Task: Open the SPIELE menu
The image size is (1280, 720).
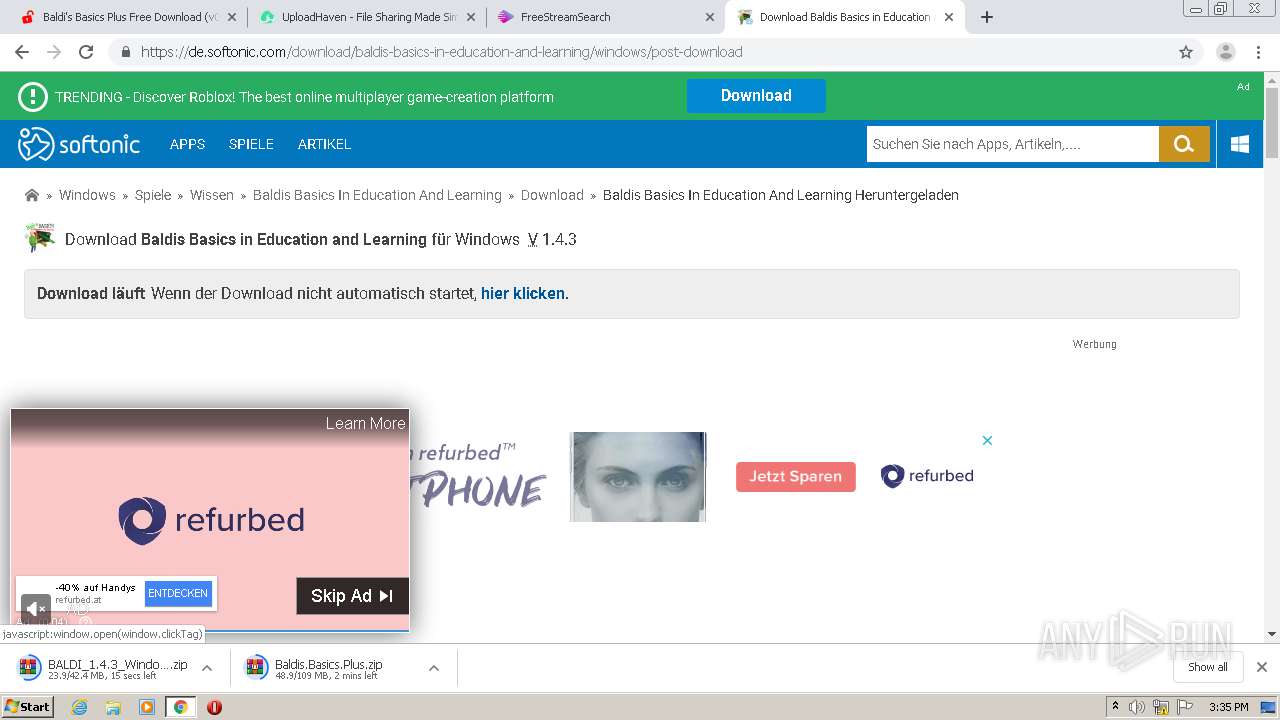Action: click(251, 144)
